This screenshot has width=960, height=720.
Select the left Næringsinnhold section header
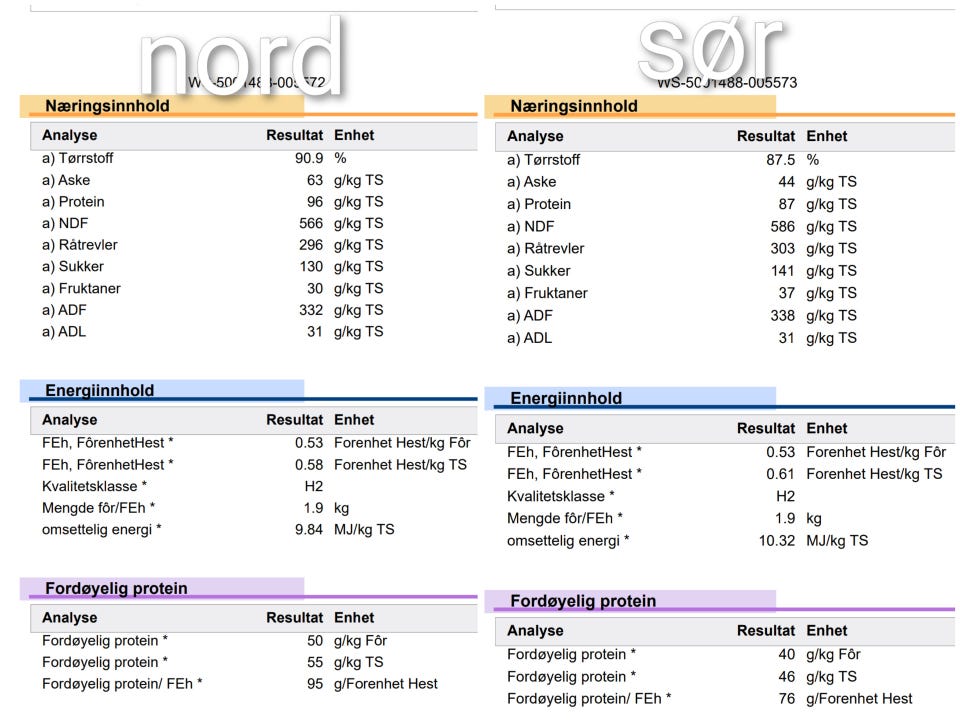point(107,105)
